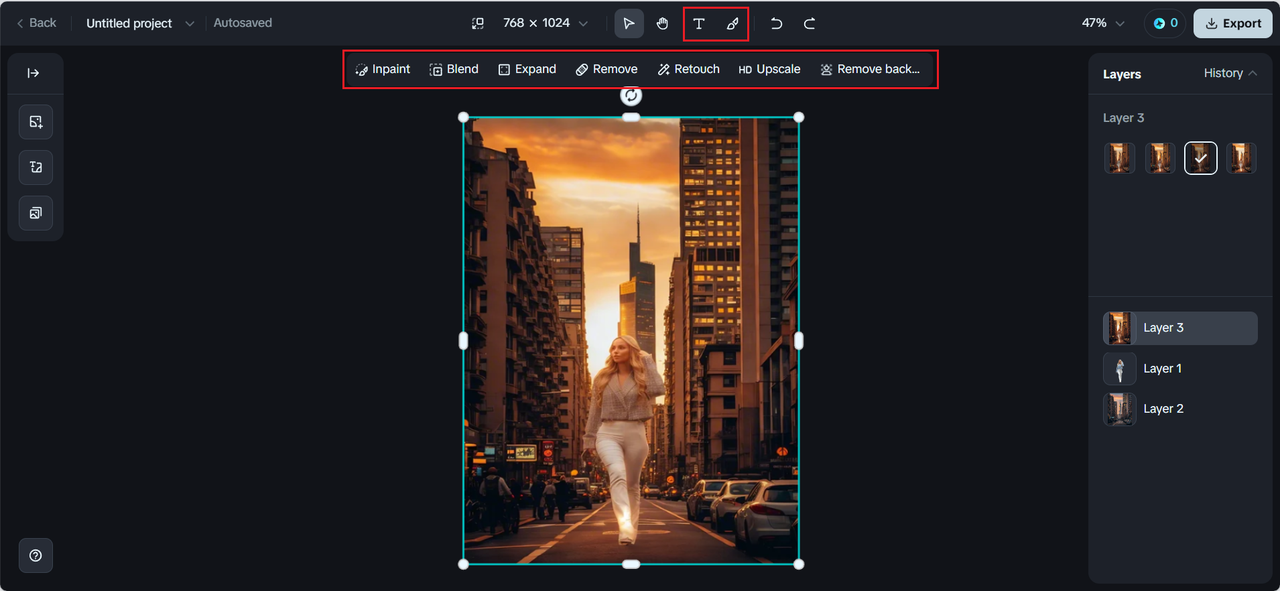Open the Expand image tool
Screen dimensions: 1280x591
[x=527, y=69]
